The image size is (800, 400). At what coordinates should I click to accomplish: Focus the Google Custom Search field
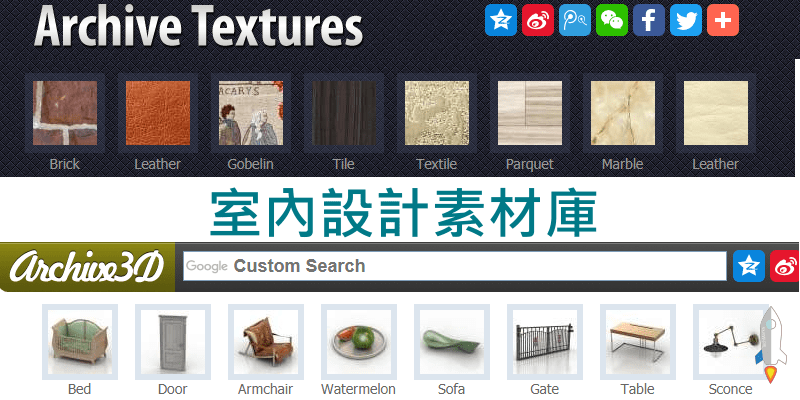pos(455,266)
